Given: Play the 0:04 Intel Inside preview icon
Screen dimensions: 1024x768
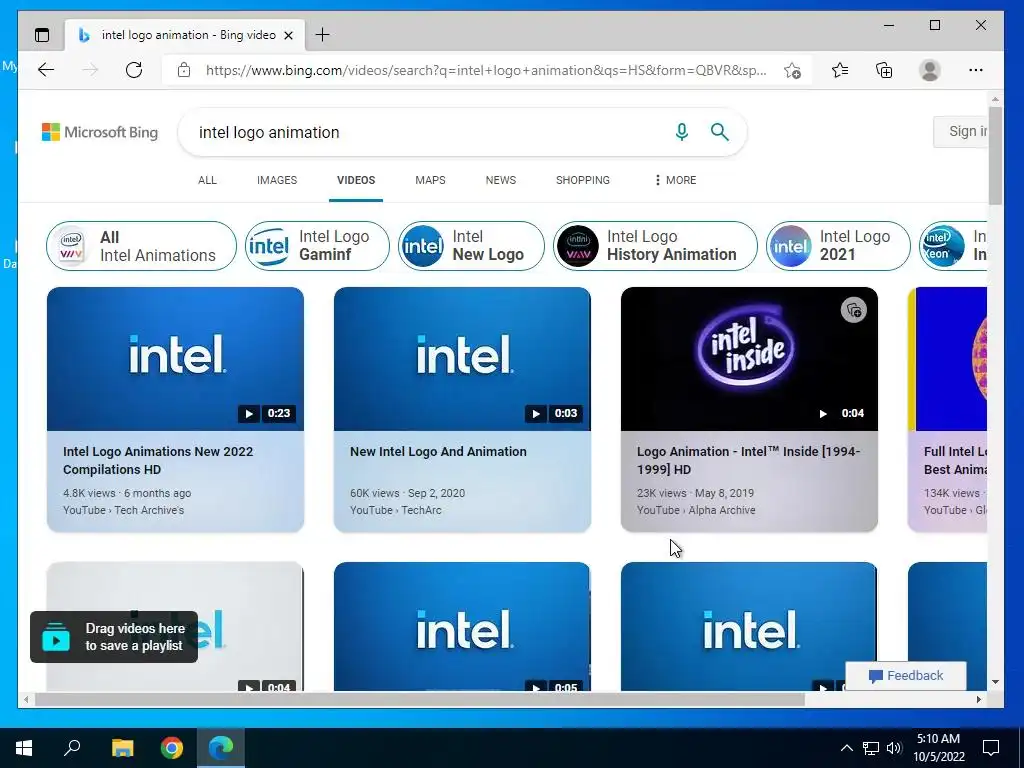Looking at the screenshot, I should point(823,413).
